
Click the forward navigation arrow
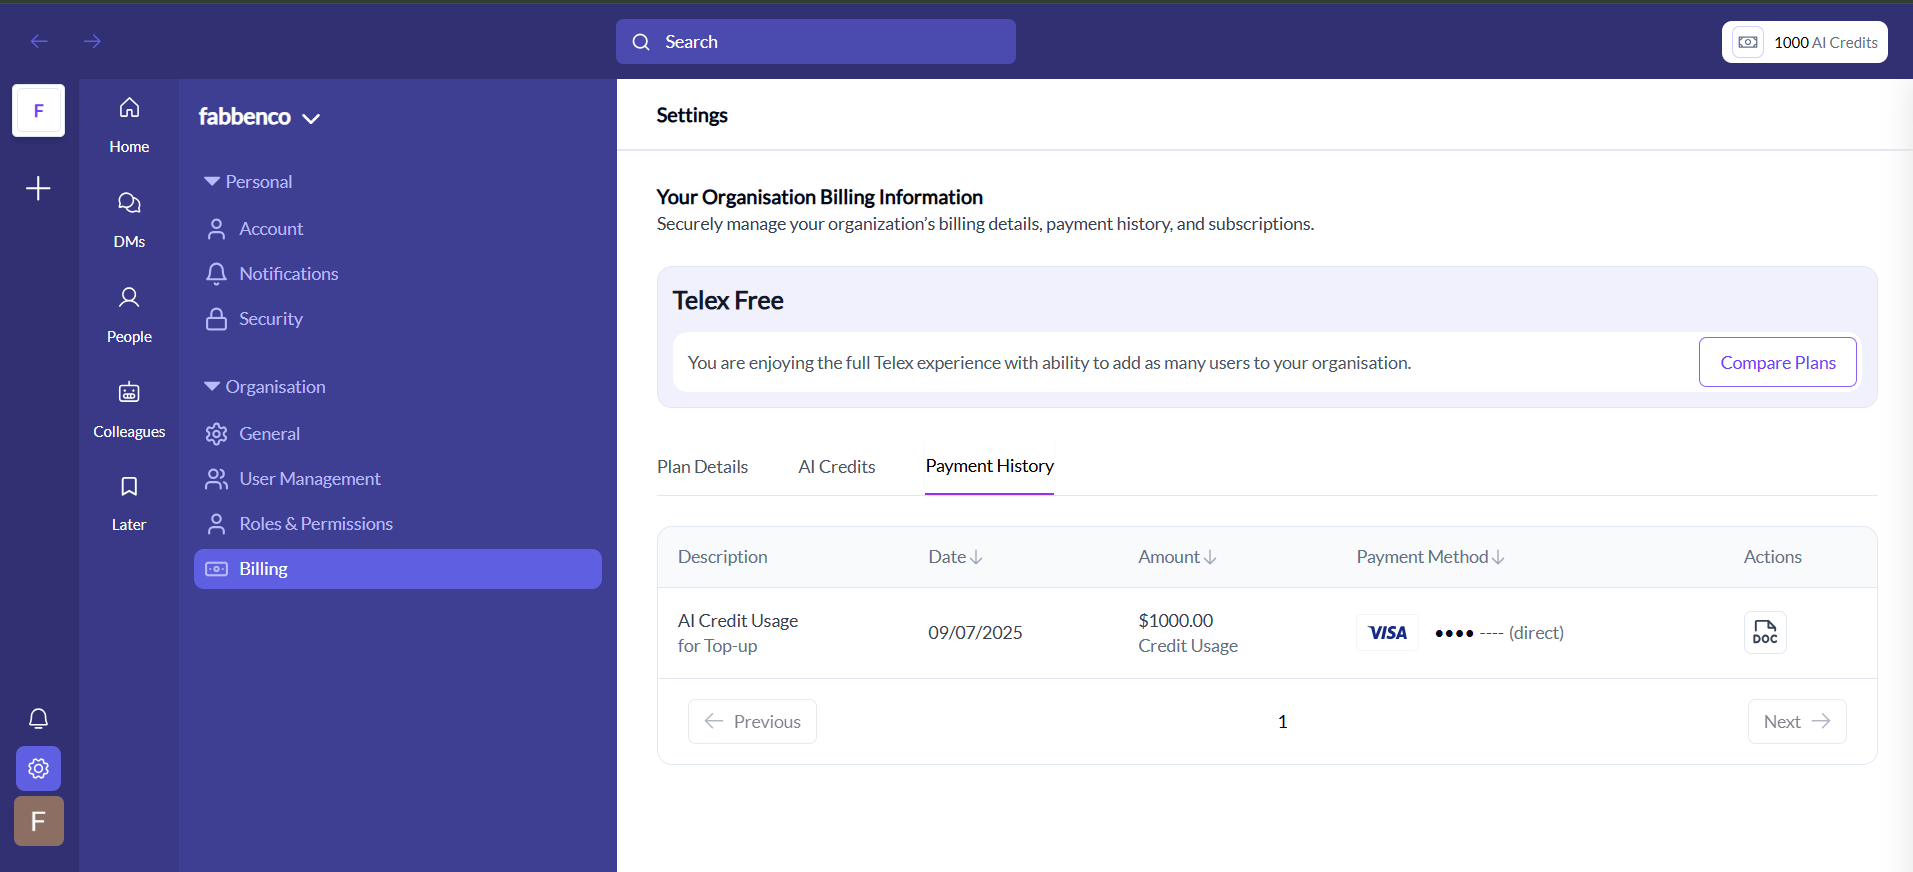coord(92,41)
